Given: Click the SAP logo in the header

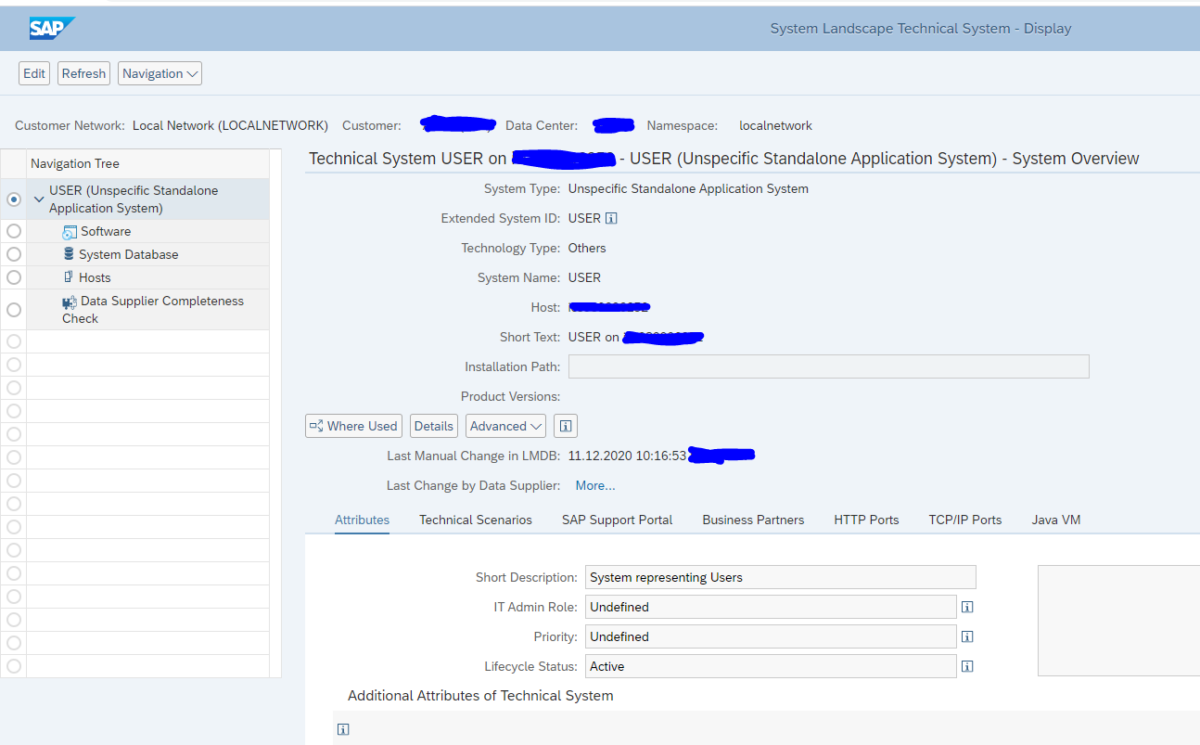Looking at the screenshot, I should click(x=52, y=27).
